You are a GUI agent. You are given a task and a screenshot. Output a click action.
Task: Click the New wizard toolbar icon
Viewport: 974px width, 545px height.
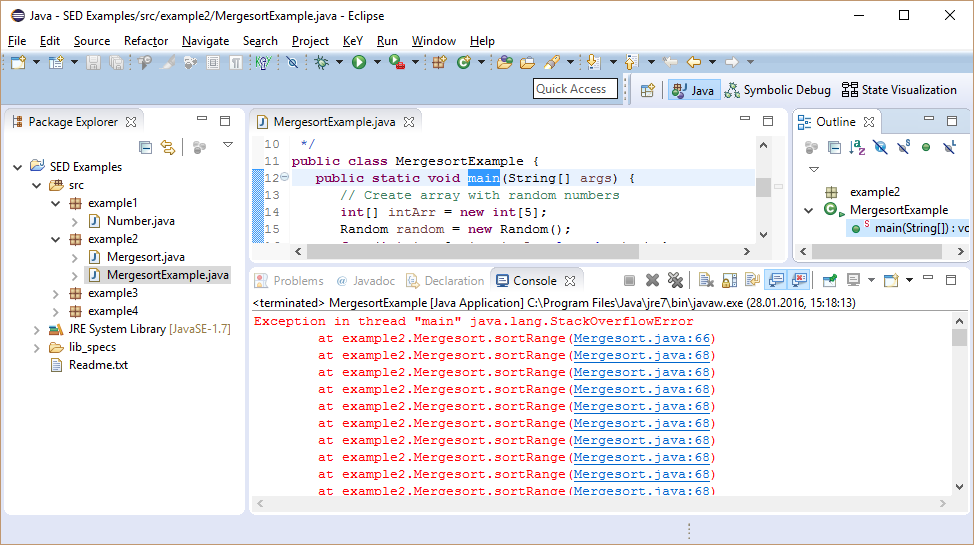pos(19,62)
